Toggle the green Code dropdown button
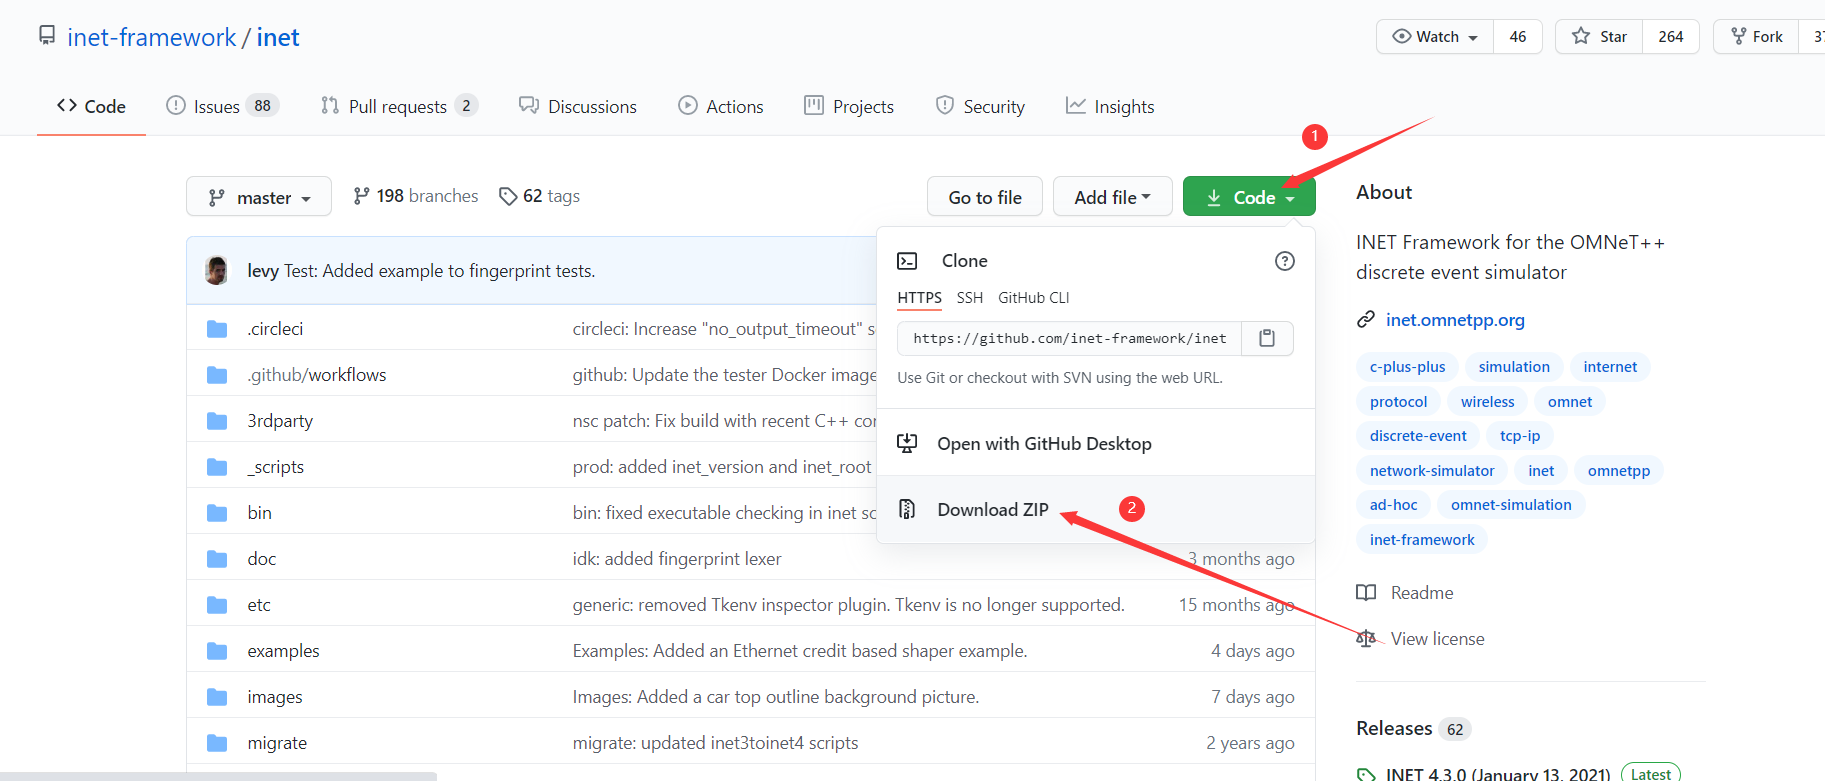This screenshot has width=1825, height=781. (x=1249, y=197)
